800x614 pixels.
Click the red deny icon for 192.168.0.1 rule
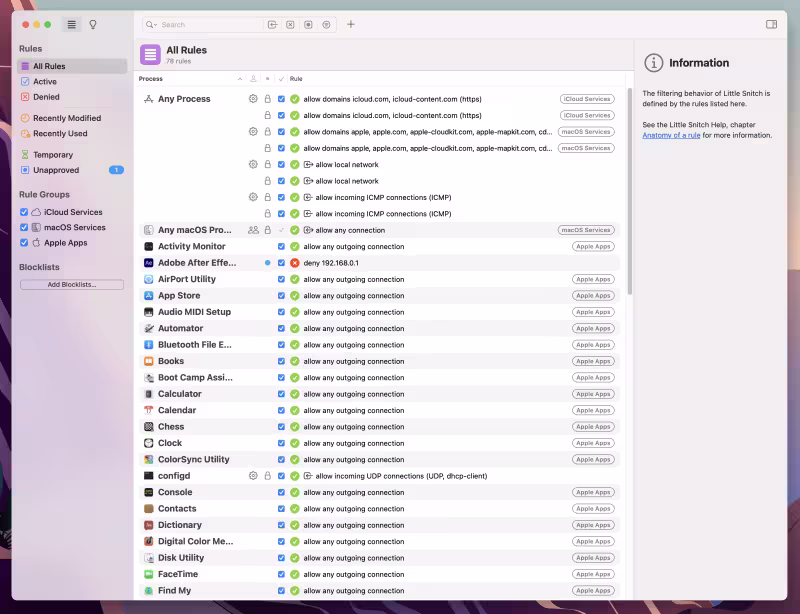(295, 263)
